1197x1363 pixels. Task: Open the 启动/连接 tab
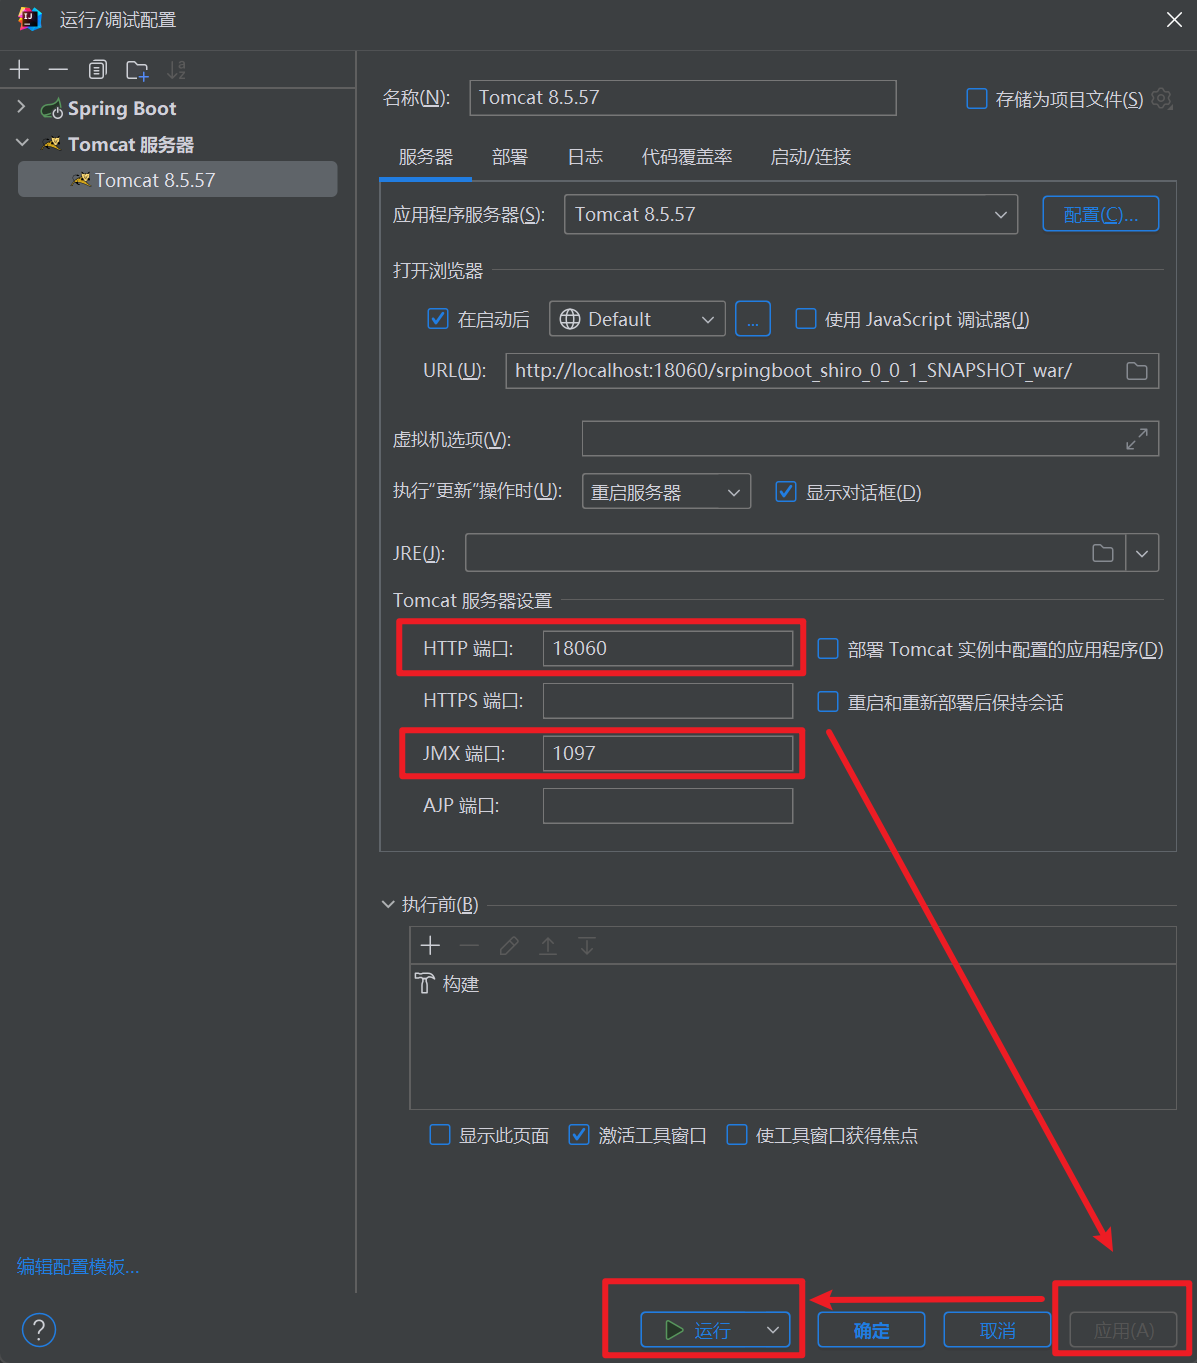pyautogui.click(x=811, y=157)
